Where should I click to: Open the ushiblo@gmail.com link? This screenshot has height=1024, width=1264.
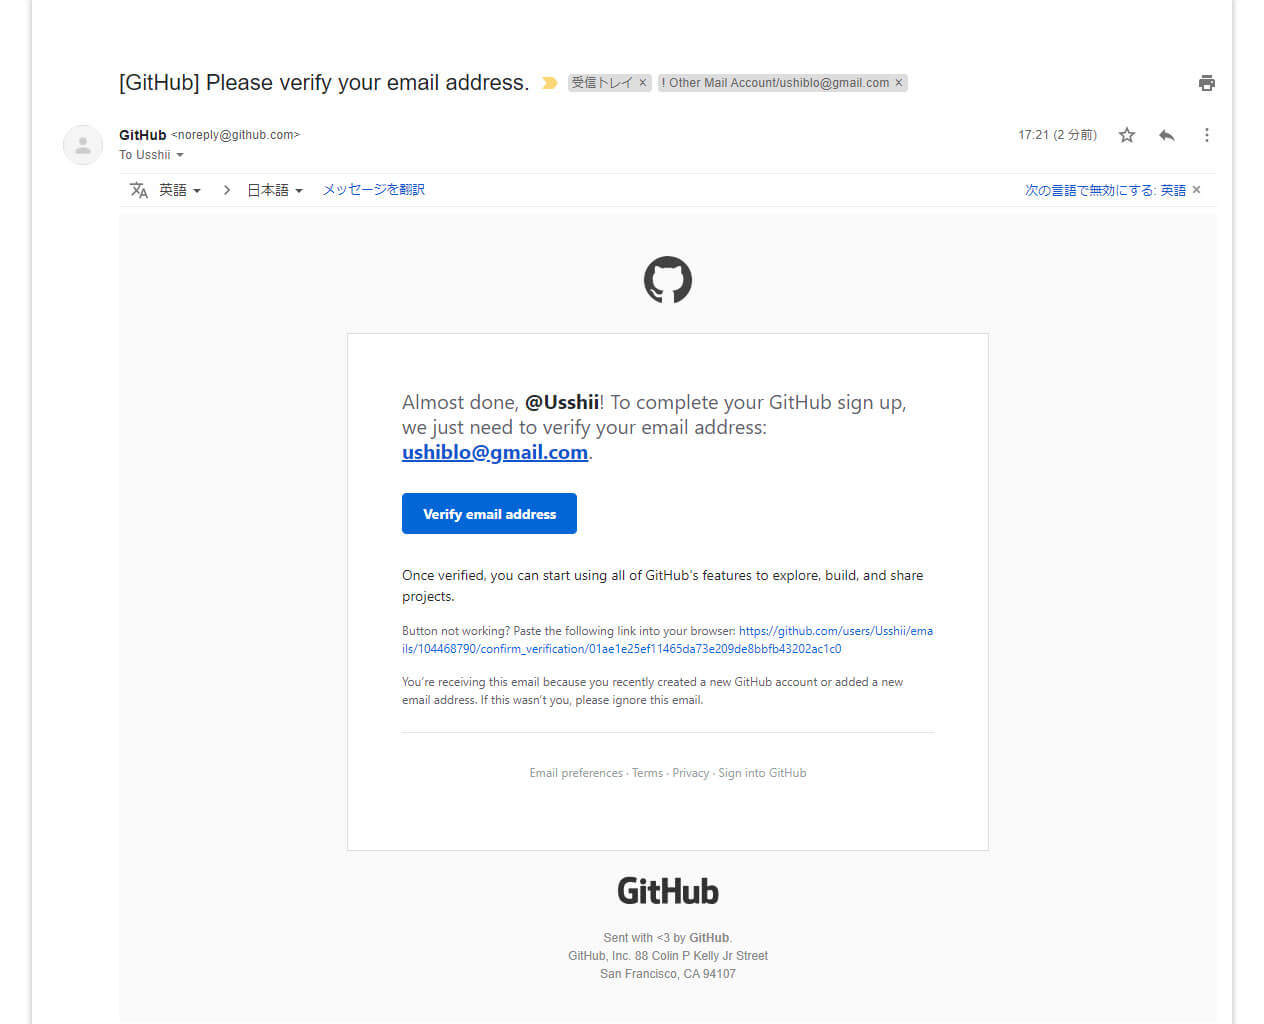pos(495,452)
